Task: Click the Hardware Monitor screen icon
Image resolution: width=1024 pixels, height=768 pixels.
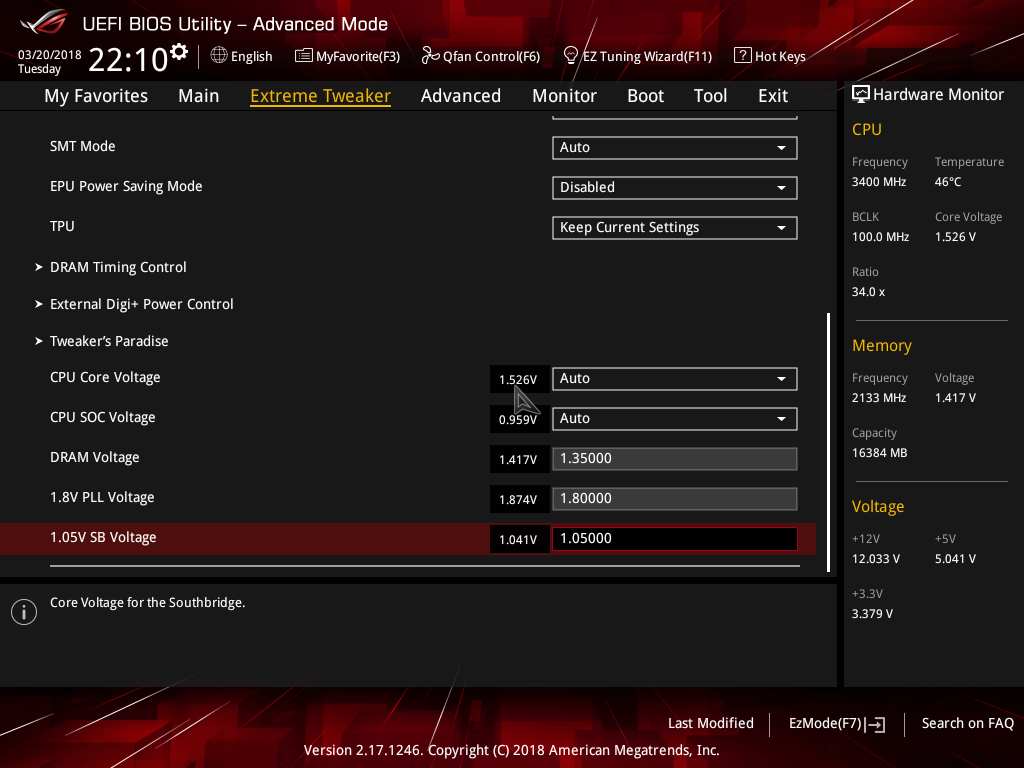Action: pos(861,94)
